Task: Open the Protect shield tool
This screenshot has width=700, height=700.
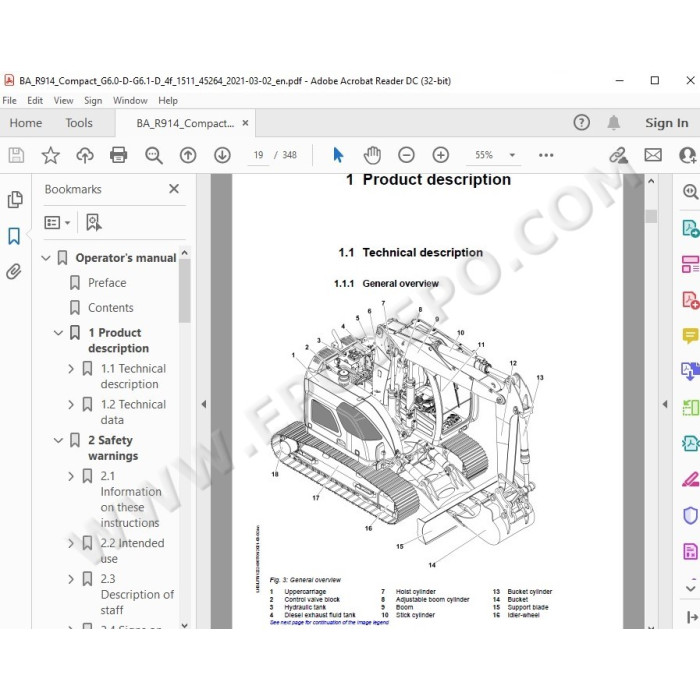Action: (x=690, y=515)
